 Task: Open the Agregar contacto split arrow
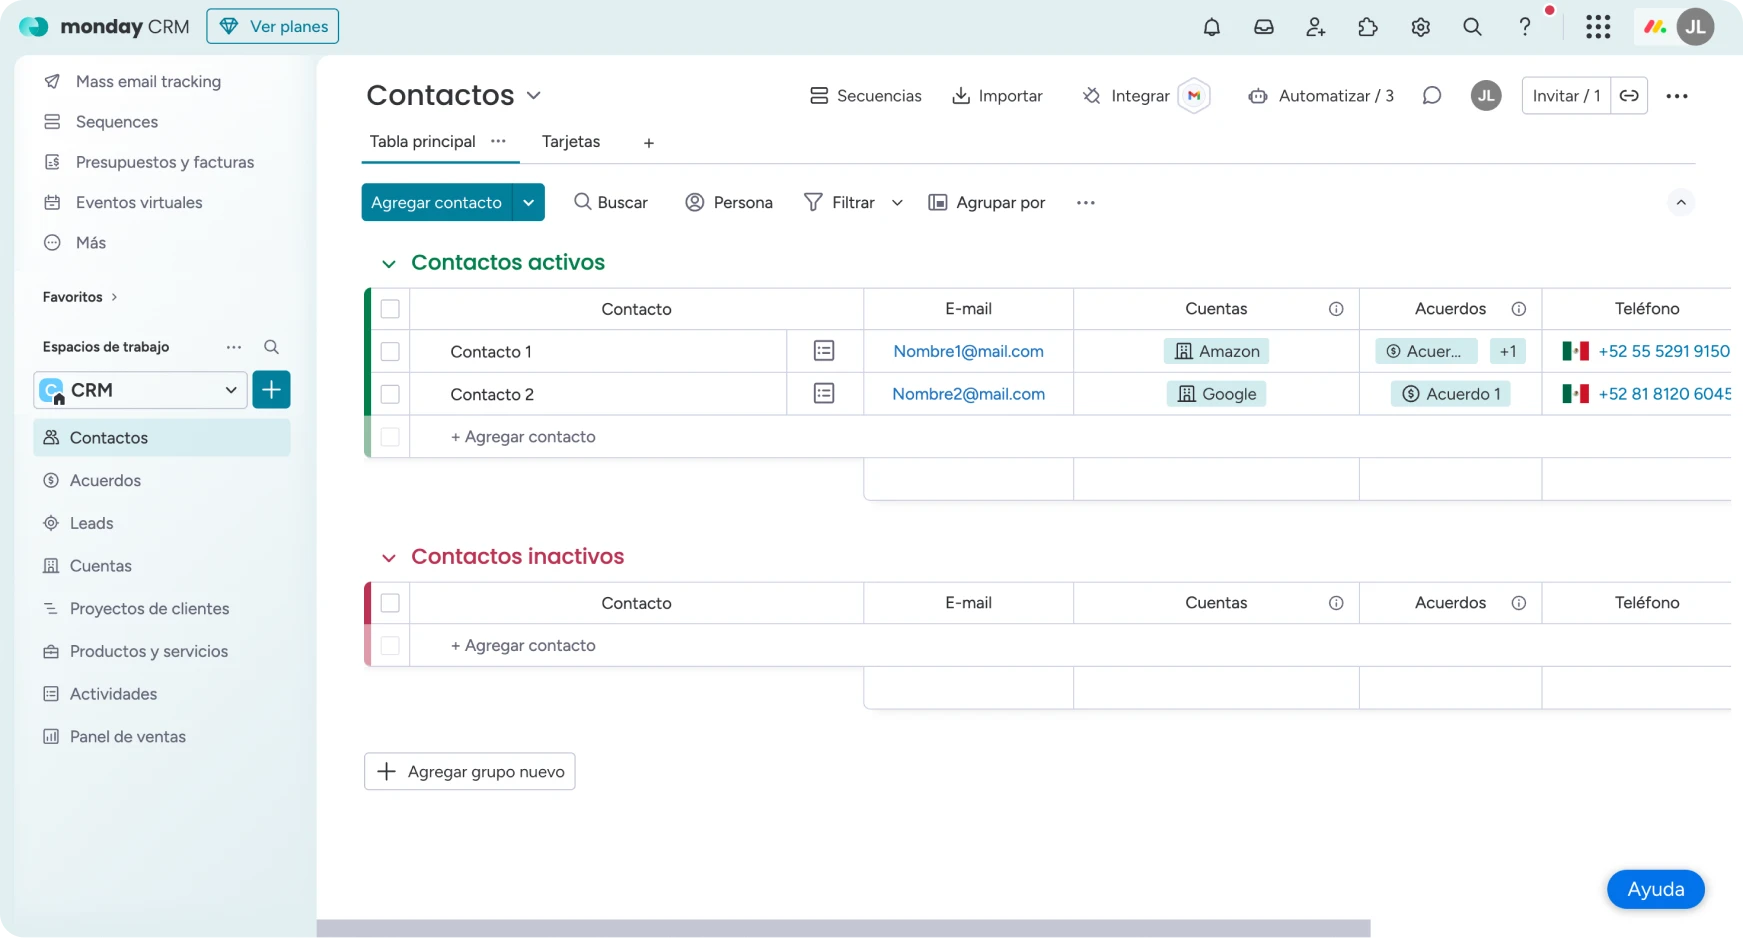[x=528, y=202]
